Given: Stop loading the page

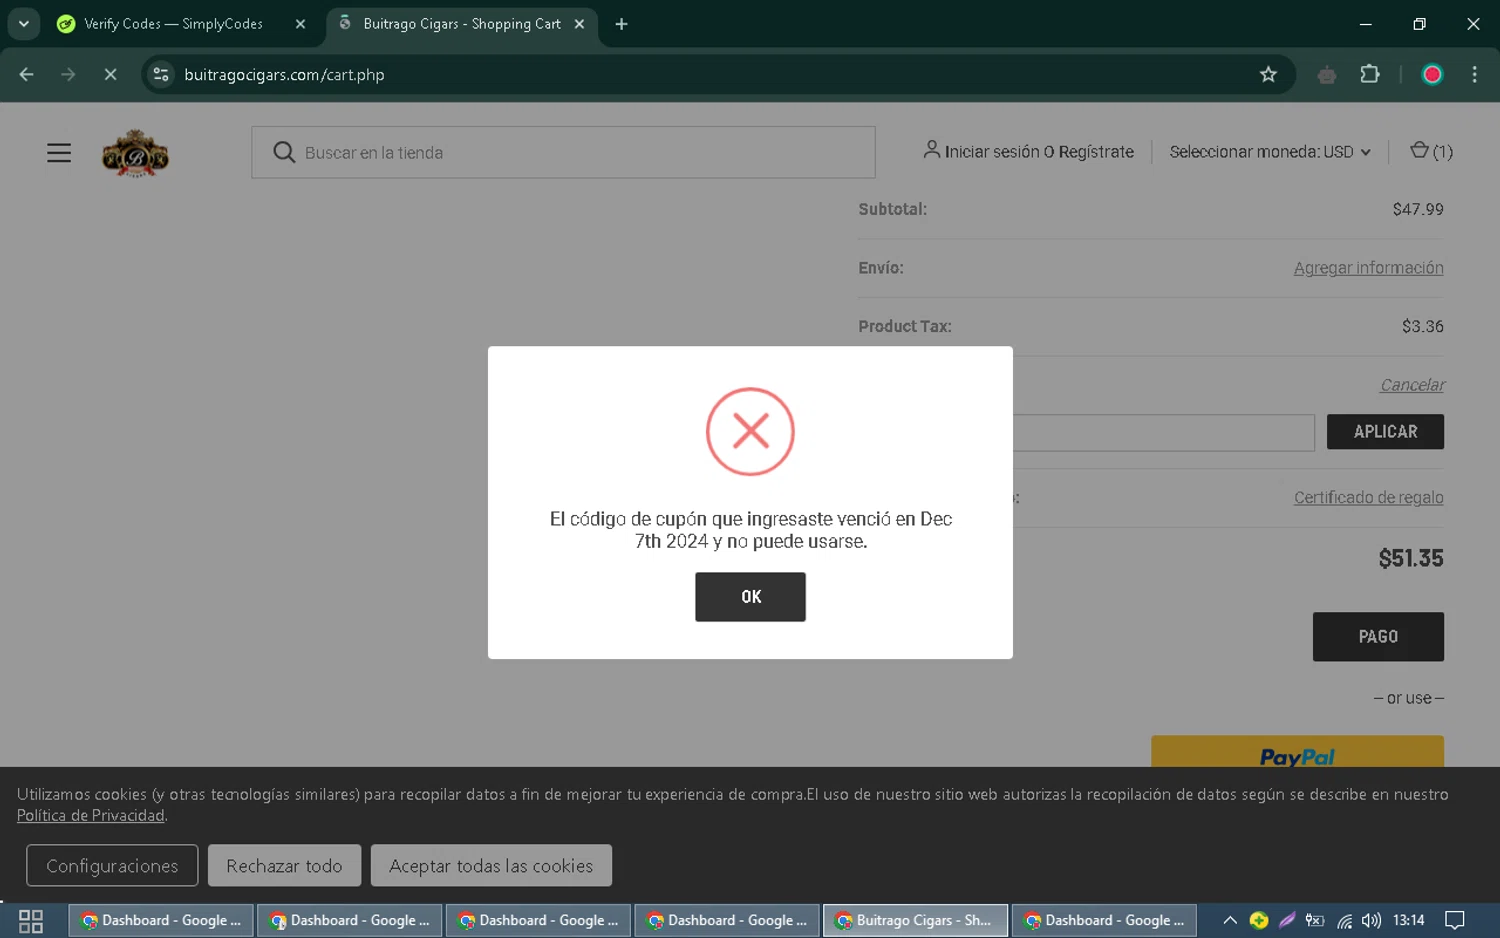Looking at the screenshot, I should coord(110,75).
